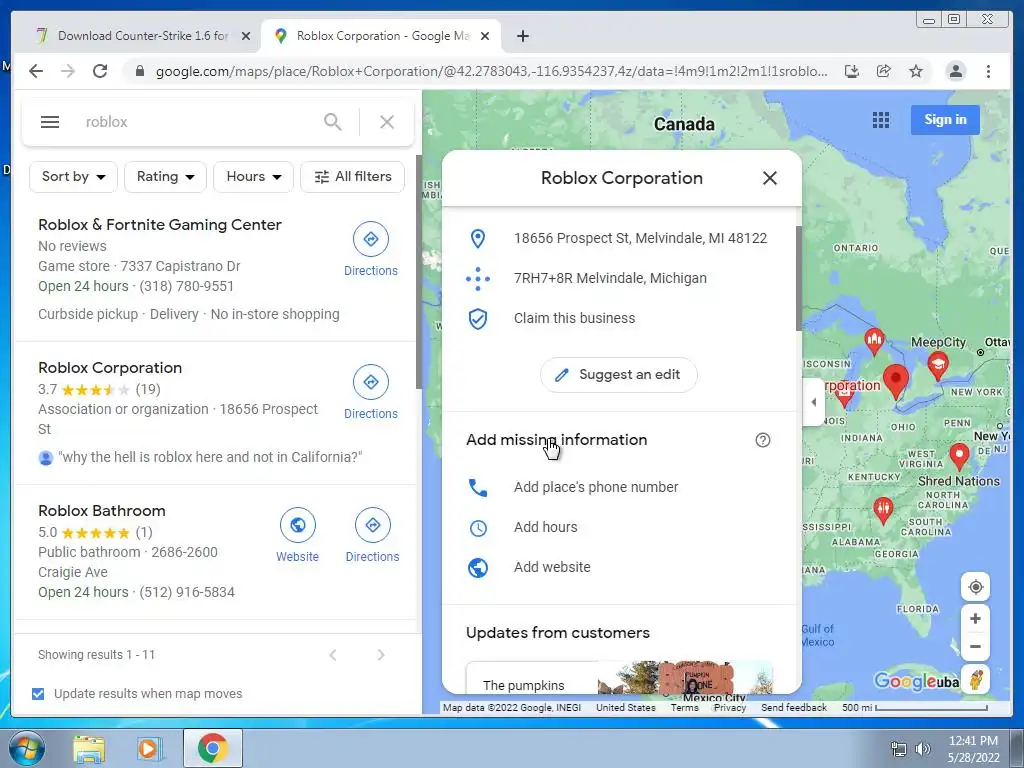Click Add website text
1024x768 pixels.
click(x=552, y=568)
